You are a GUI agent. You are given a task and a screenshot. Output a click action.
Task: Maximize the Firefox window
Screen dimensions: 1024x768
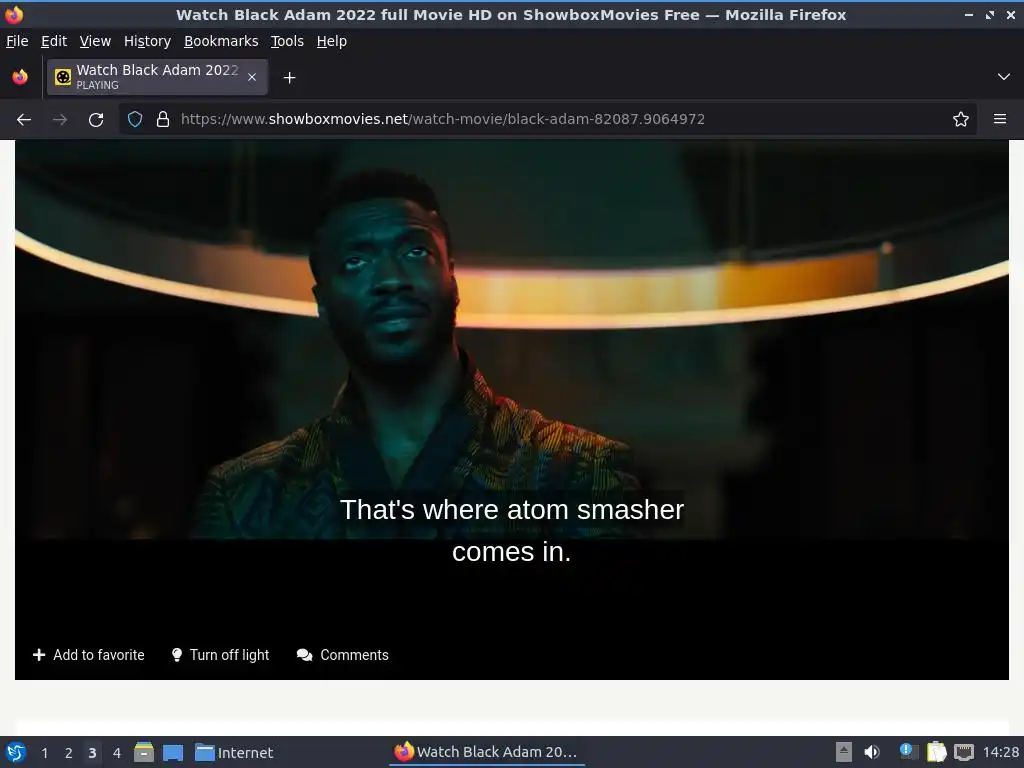990,14
